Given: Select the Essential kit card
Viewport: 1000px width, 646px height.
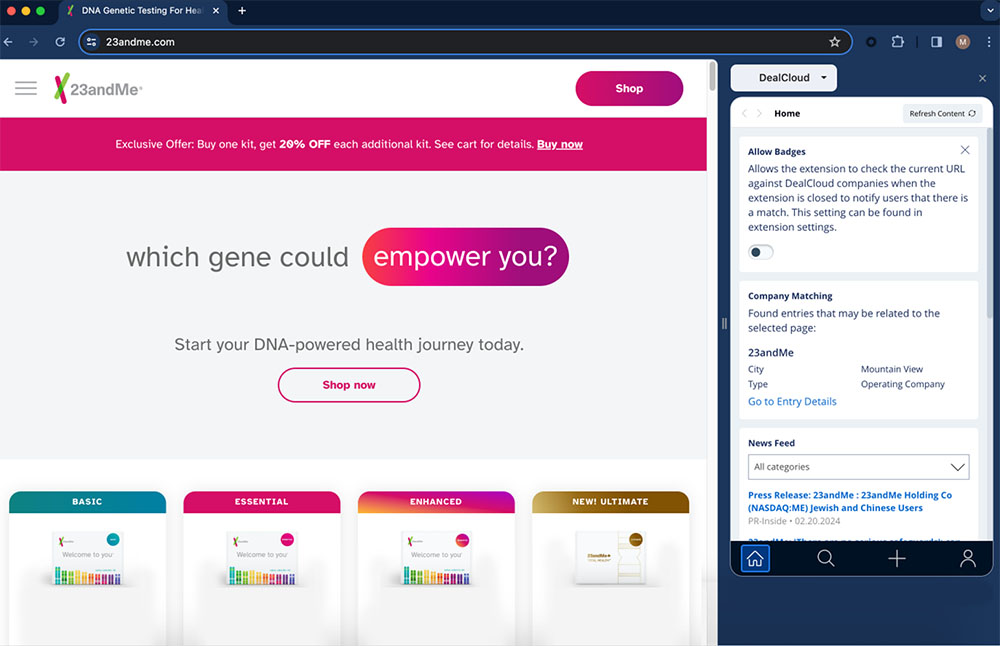Looking at the screenshot, I should point(261,568).
